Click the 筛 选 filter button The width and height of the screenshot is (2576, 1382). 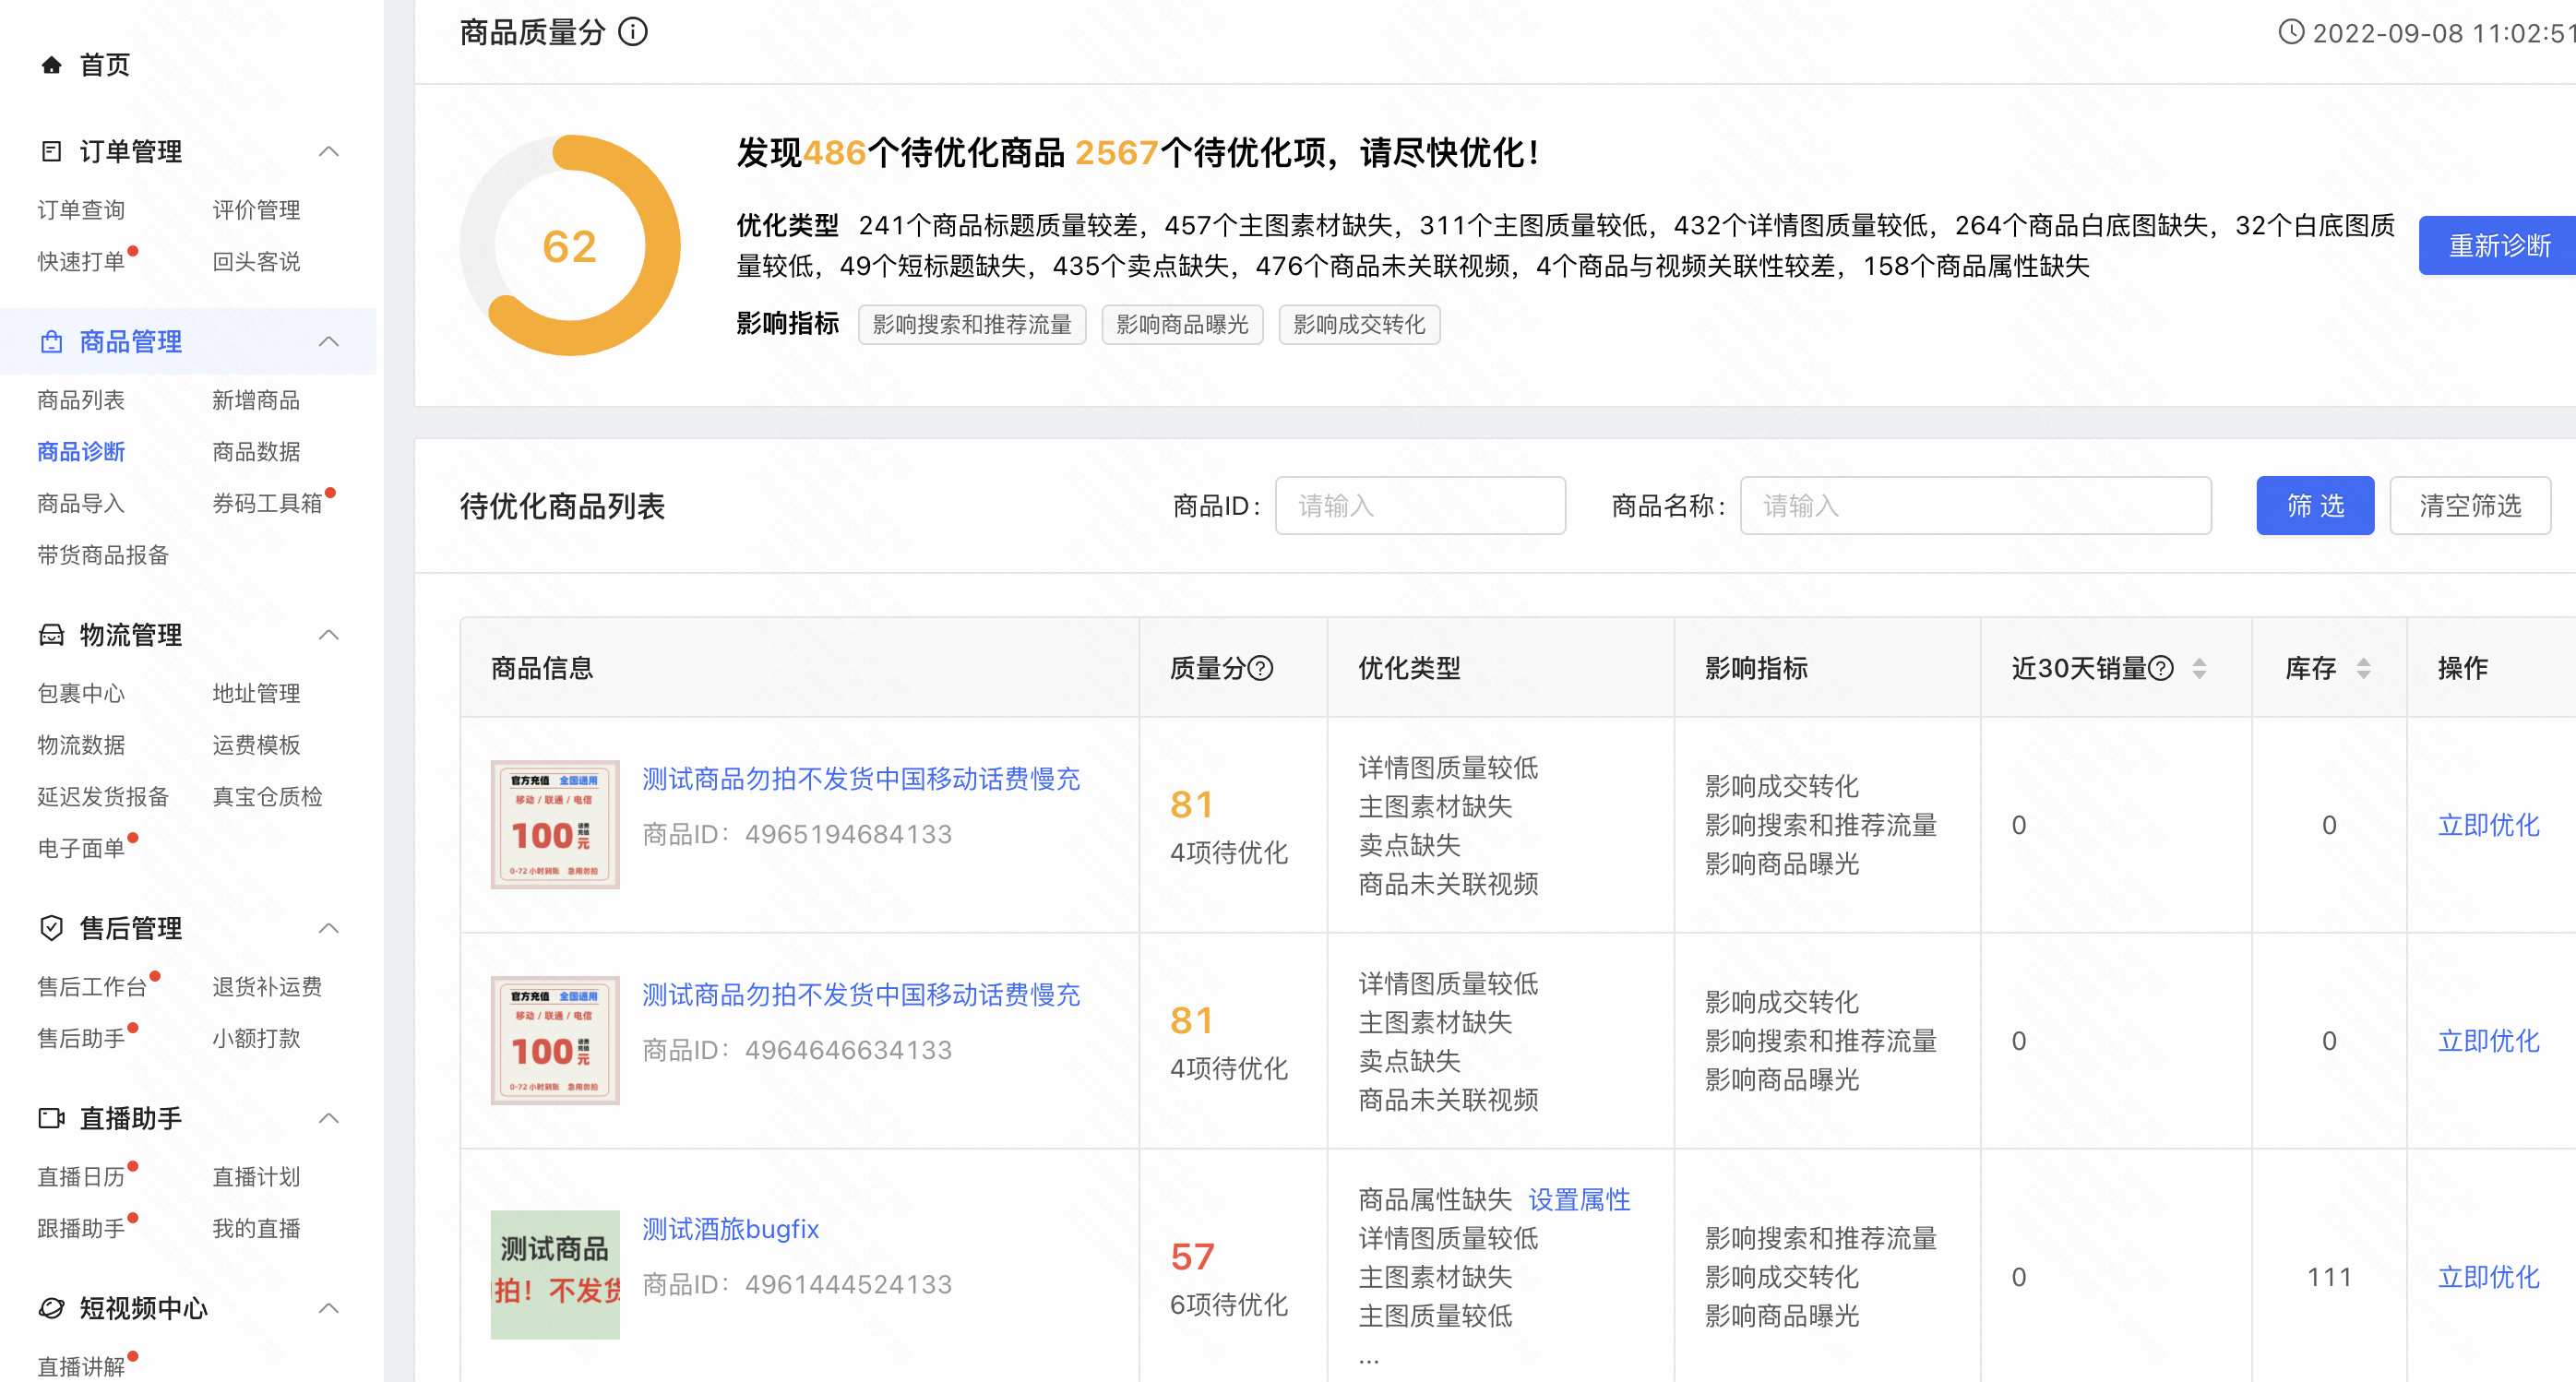coord(2315,506)
